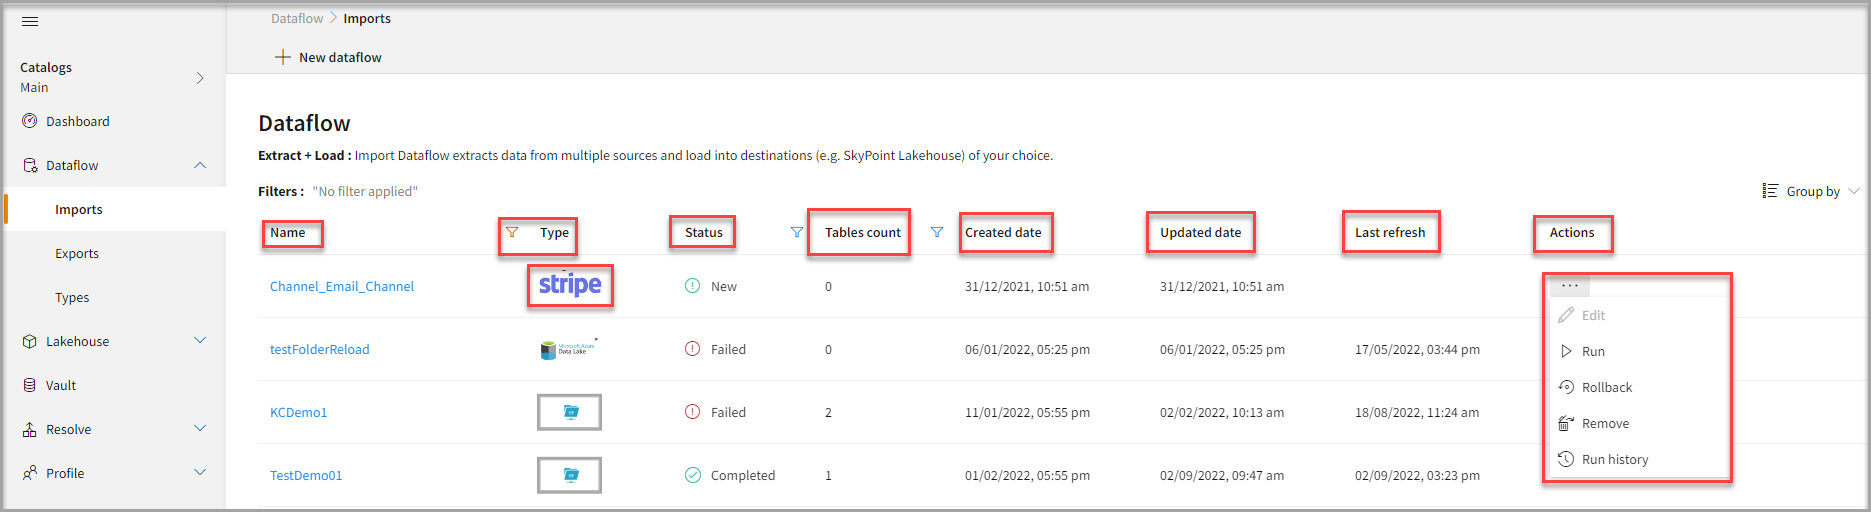Viewport: 1871px width, 512px height.
Task: Click the Dataflow sidebar icon
Action: click(x=30, y=165)
